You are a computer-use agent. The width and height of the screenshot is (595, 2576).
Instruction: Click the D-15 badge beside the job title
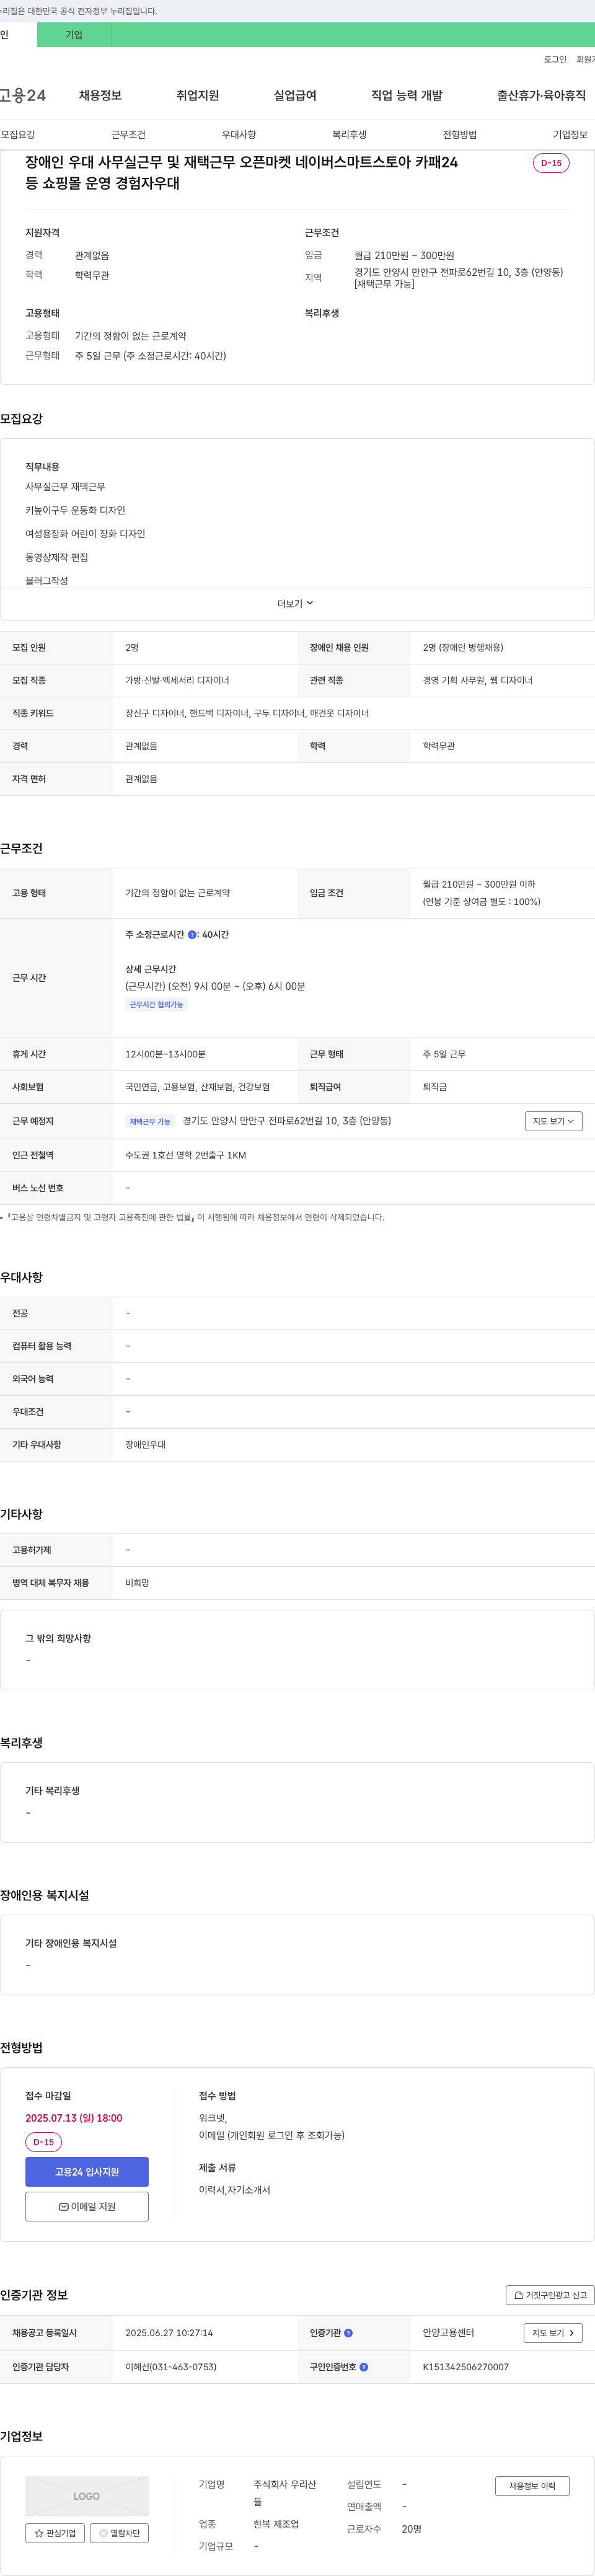click(x=551, y=163)
